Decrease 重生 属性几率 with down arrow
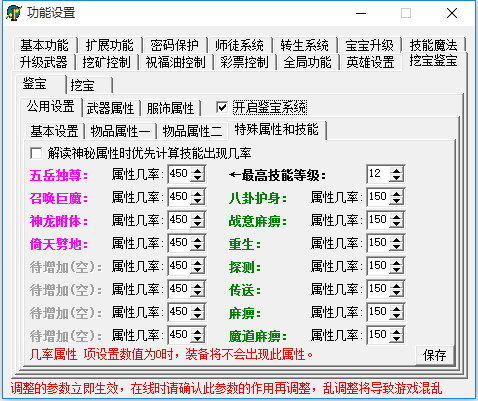478x401 pixels. point(396,247)
